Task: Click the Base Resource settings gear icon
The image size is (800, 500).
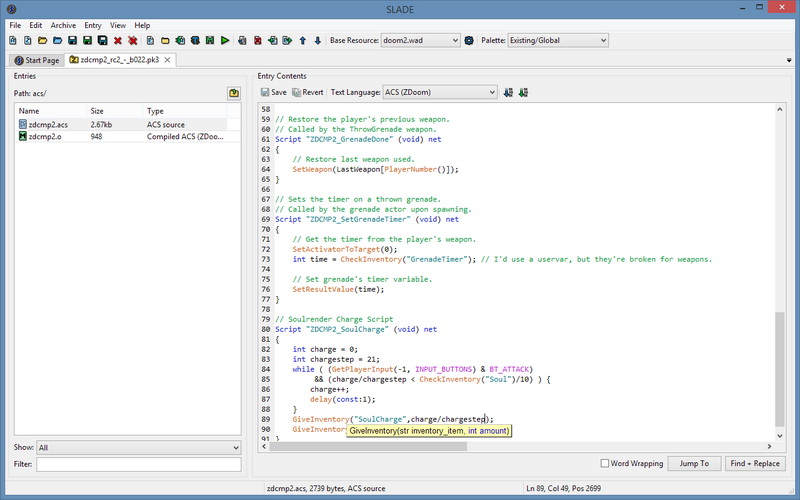Action: (x=469, y=41)
